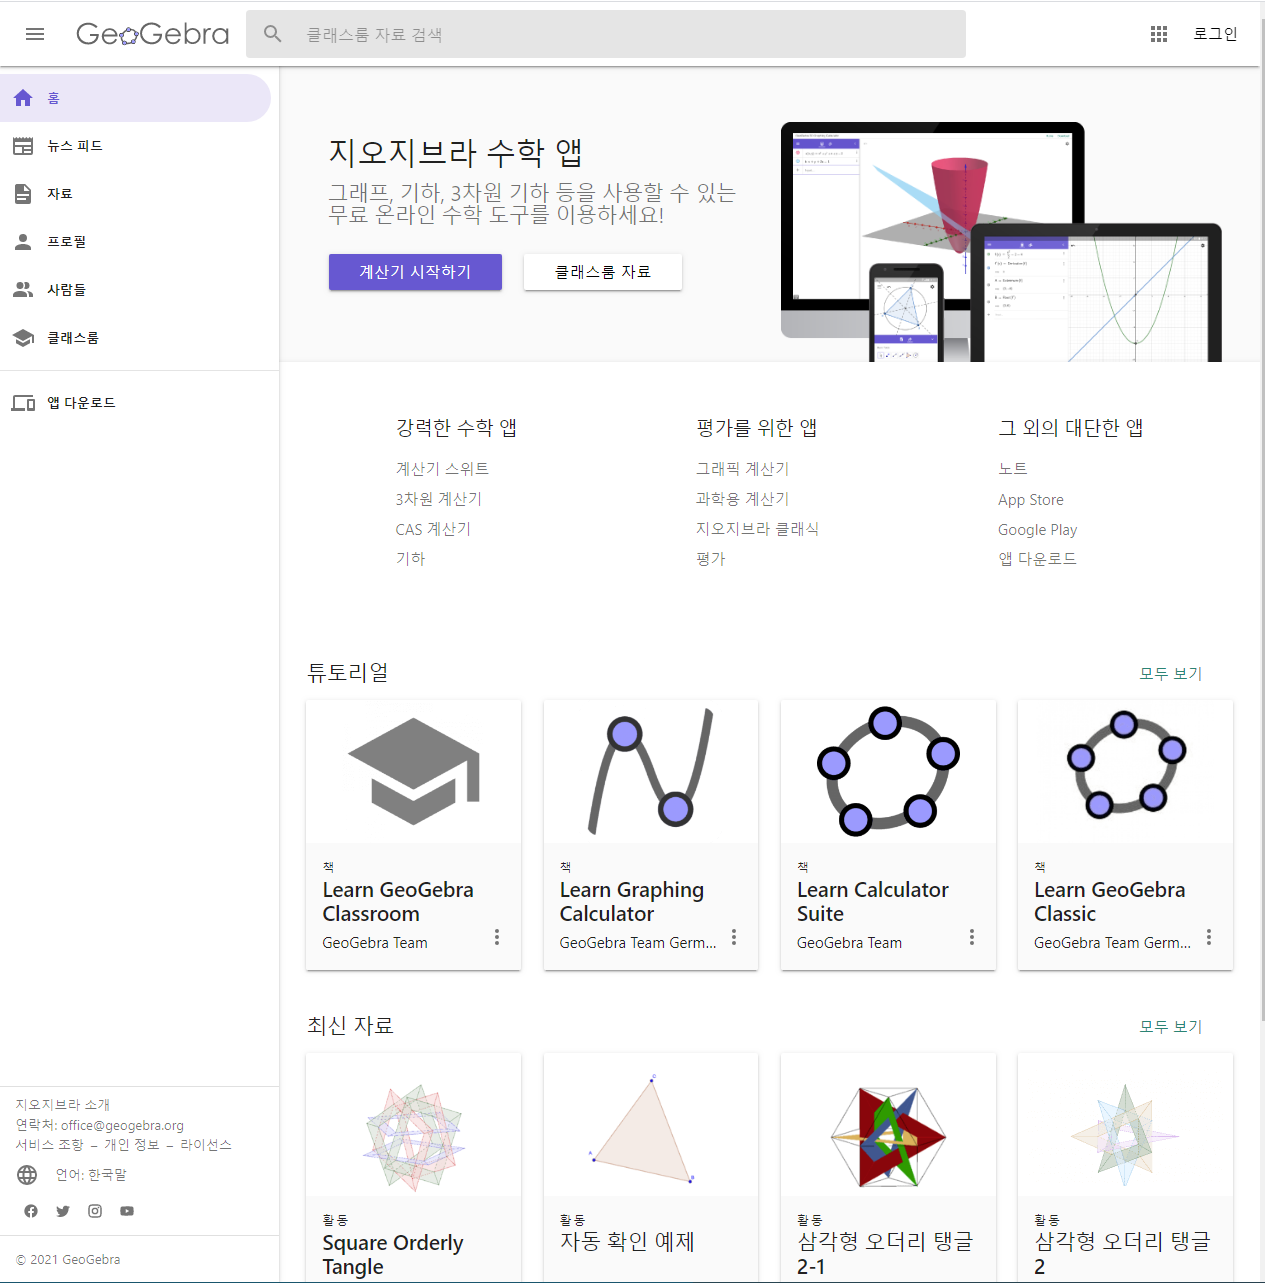Click the home icon in sidebar

point(23,98)
